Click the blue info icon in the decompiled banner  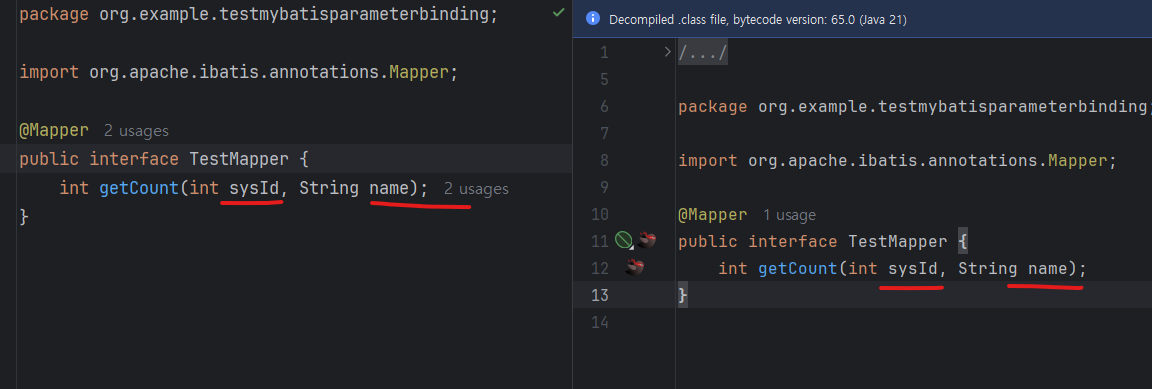click(x=592, y=19)
